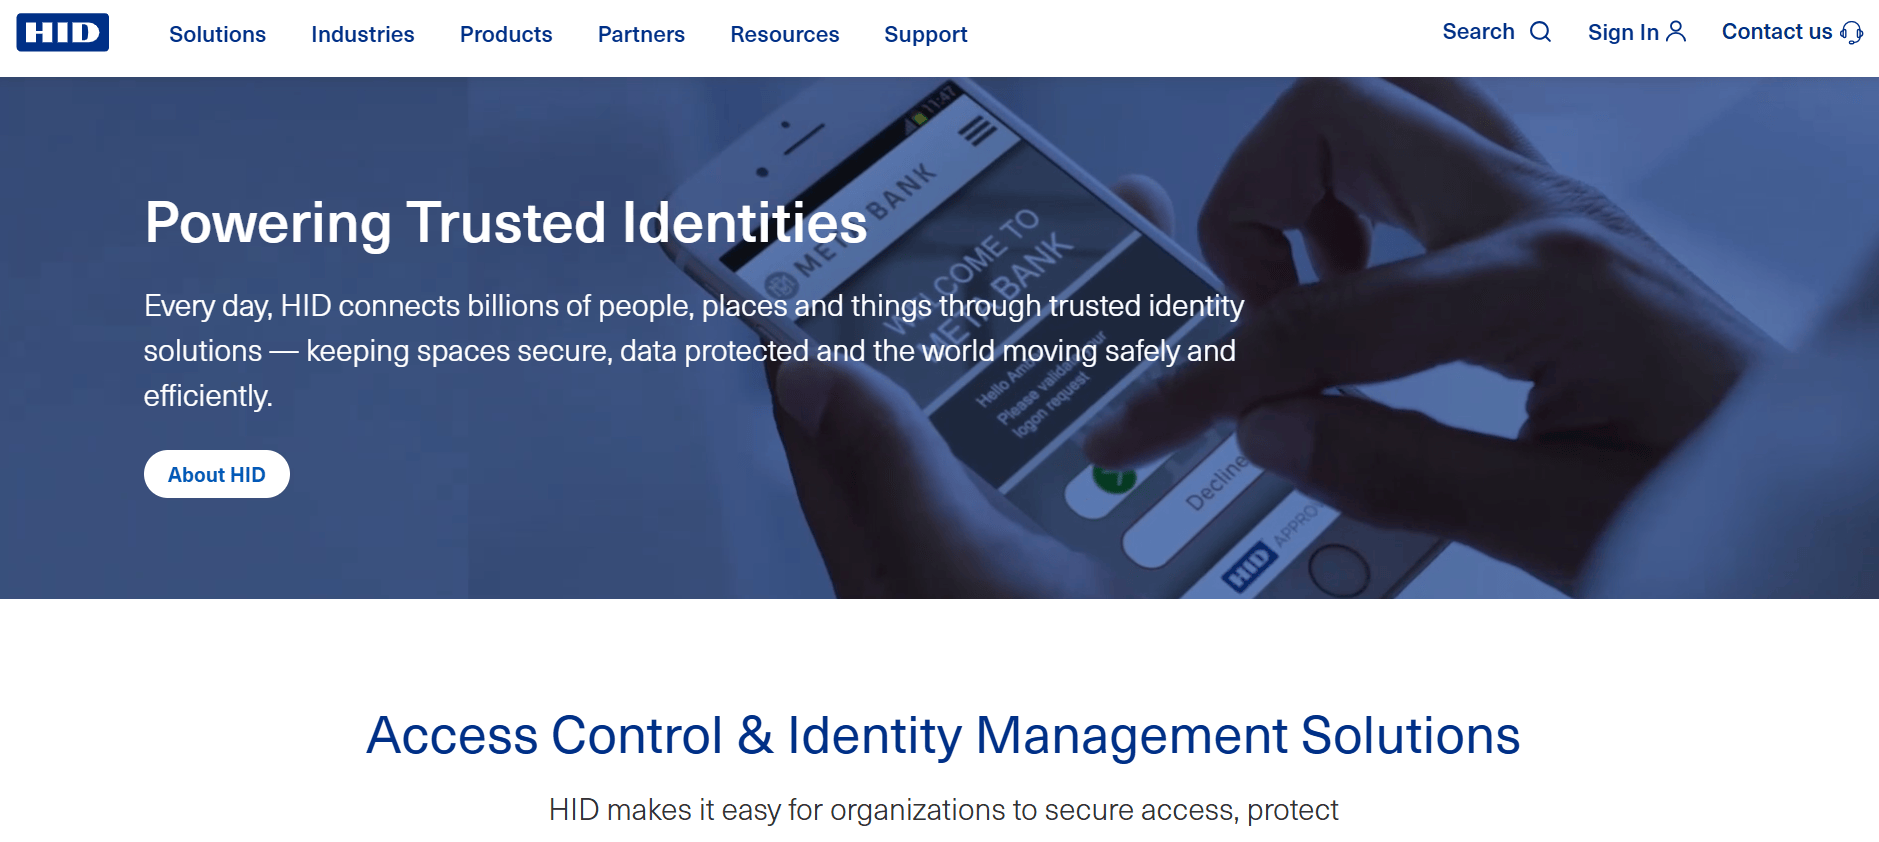This screenshot has width=1879, height=842.
Task: Click the Sign In person icon
Action: pyautogui.click(x=1676, y=32)
